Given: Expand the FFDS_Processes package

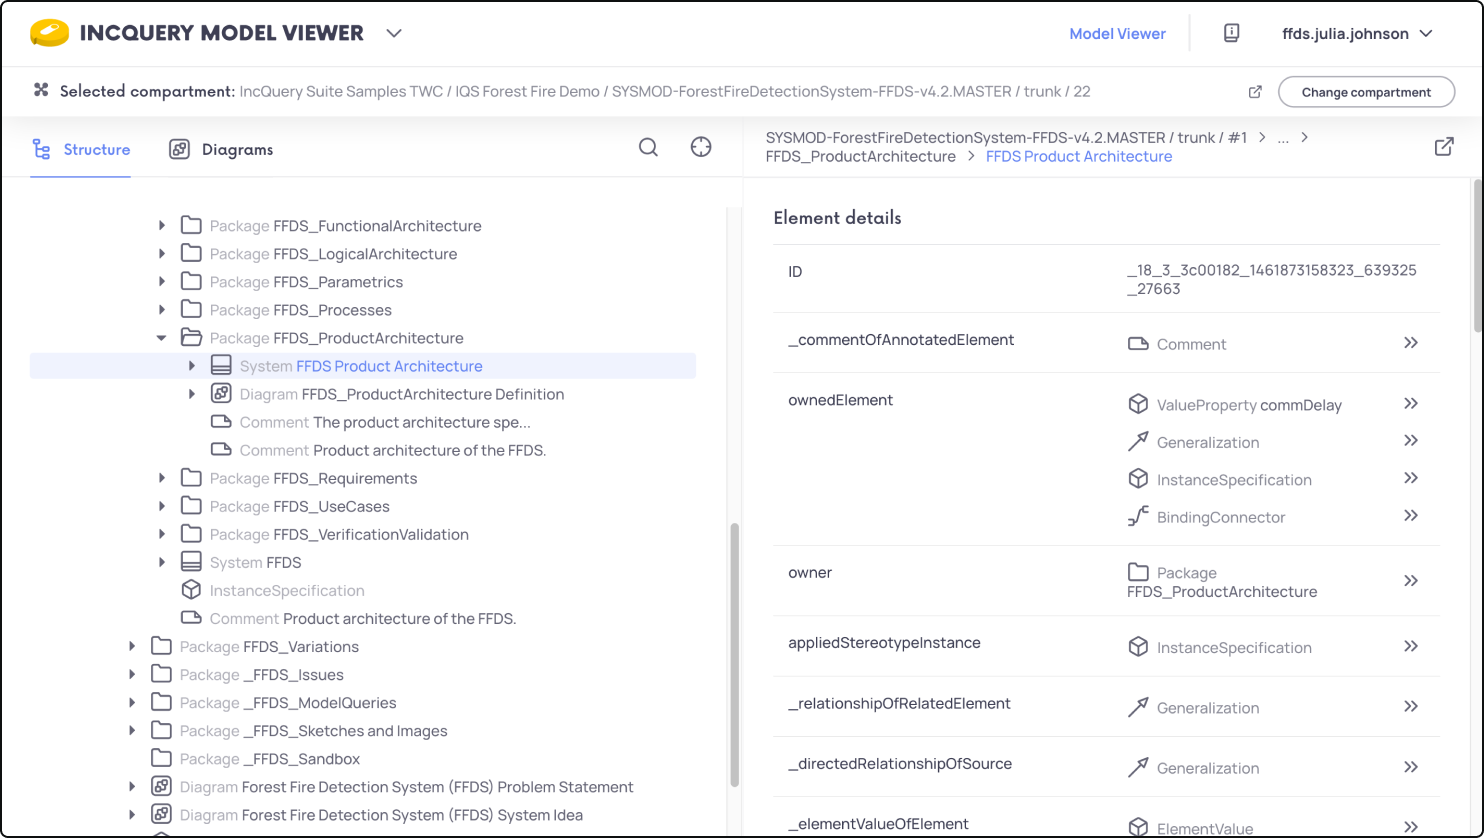Looking at the screenshot, I should point(162,310).
